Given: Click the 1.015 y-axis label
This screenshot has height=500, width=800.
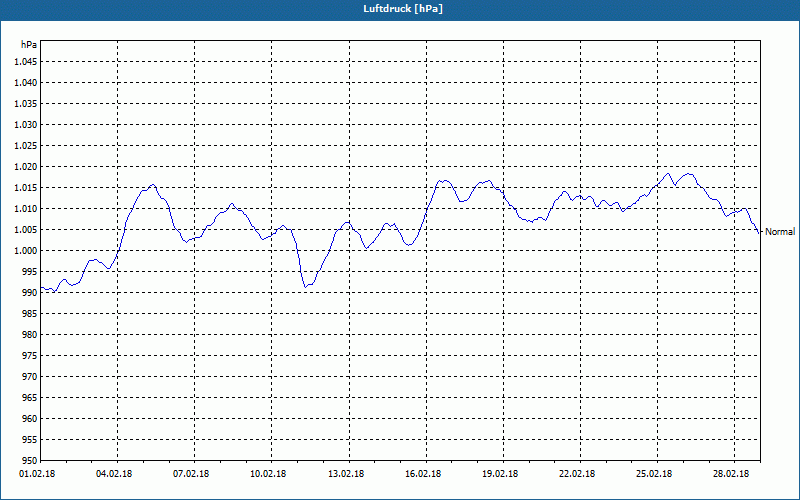Looking at the screenshot, I should coord(26,188).
